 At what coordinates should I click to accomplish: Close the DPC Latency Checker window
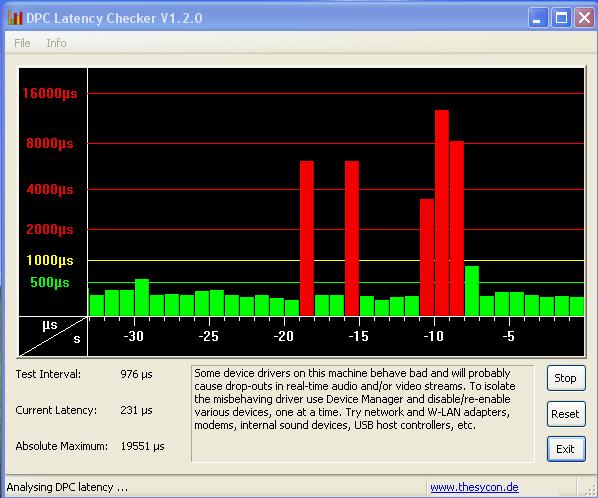[584, 18]
